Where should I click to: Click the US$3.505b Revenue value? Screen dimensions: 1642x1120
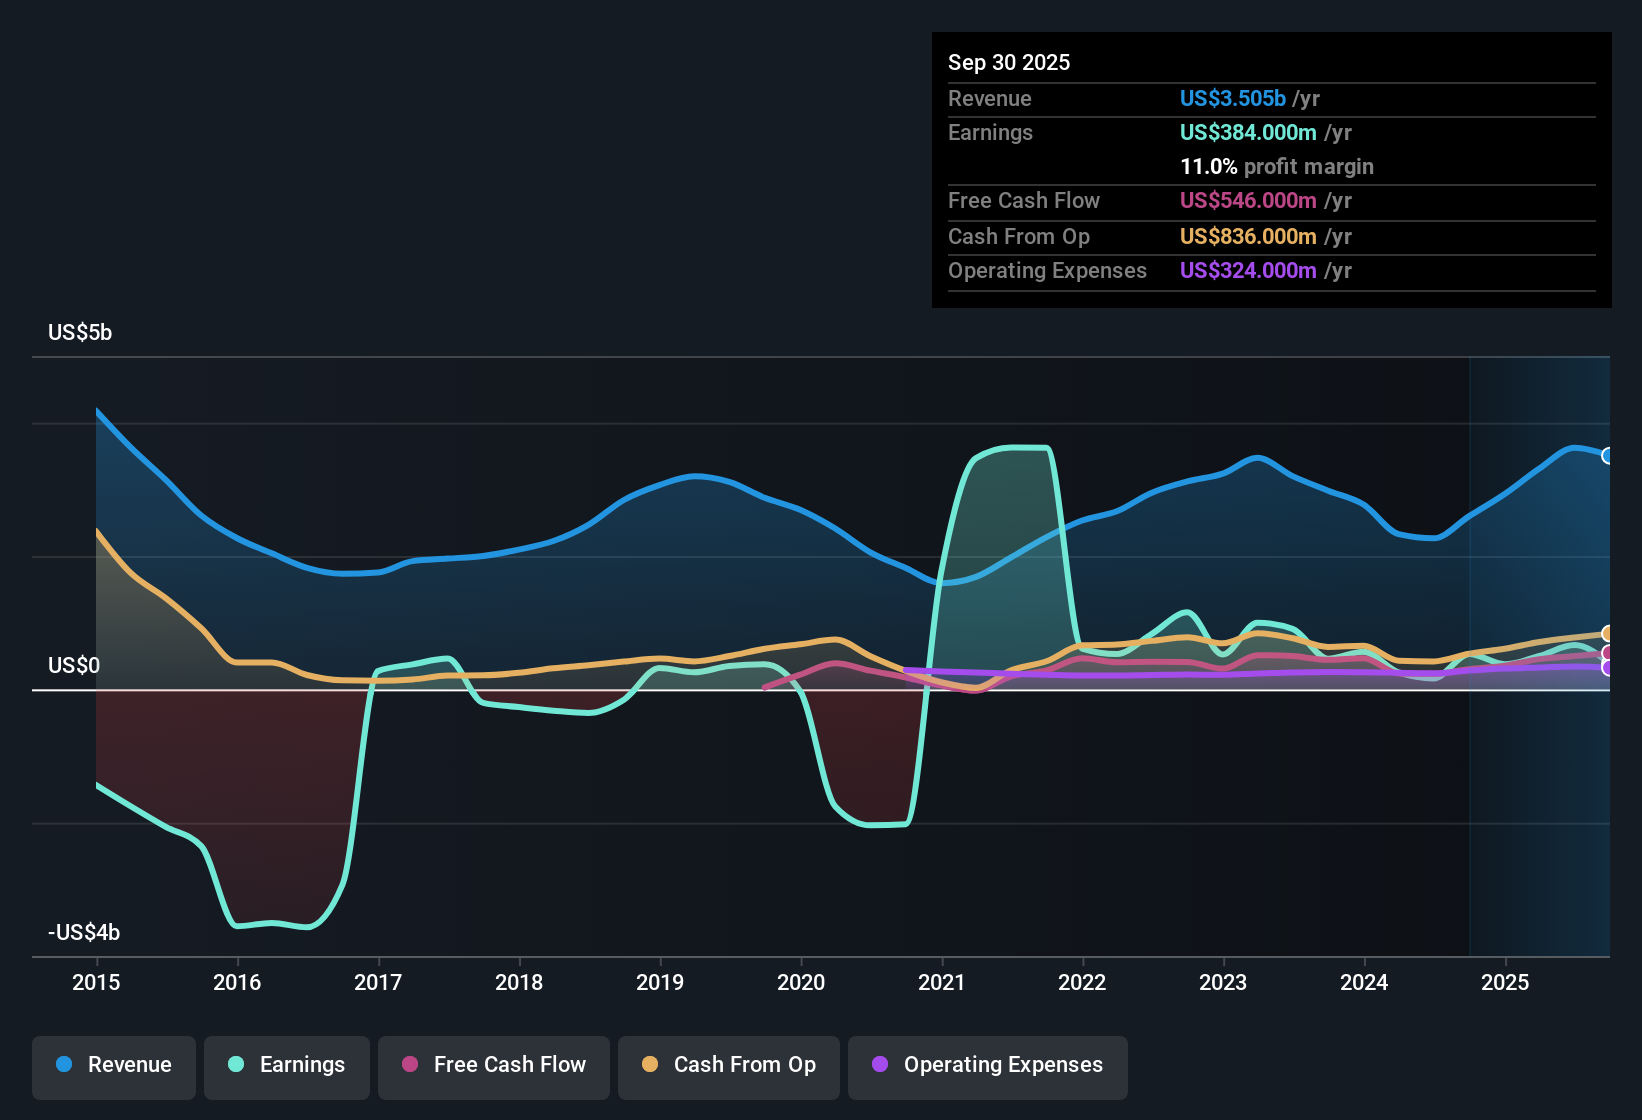1232,98
